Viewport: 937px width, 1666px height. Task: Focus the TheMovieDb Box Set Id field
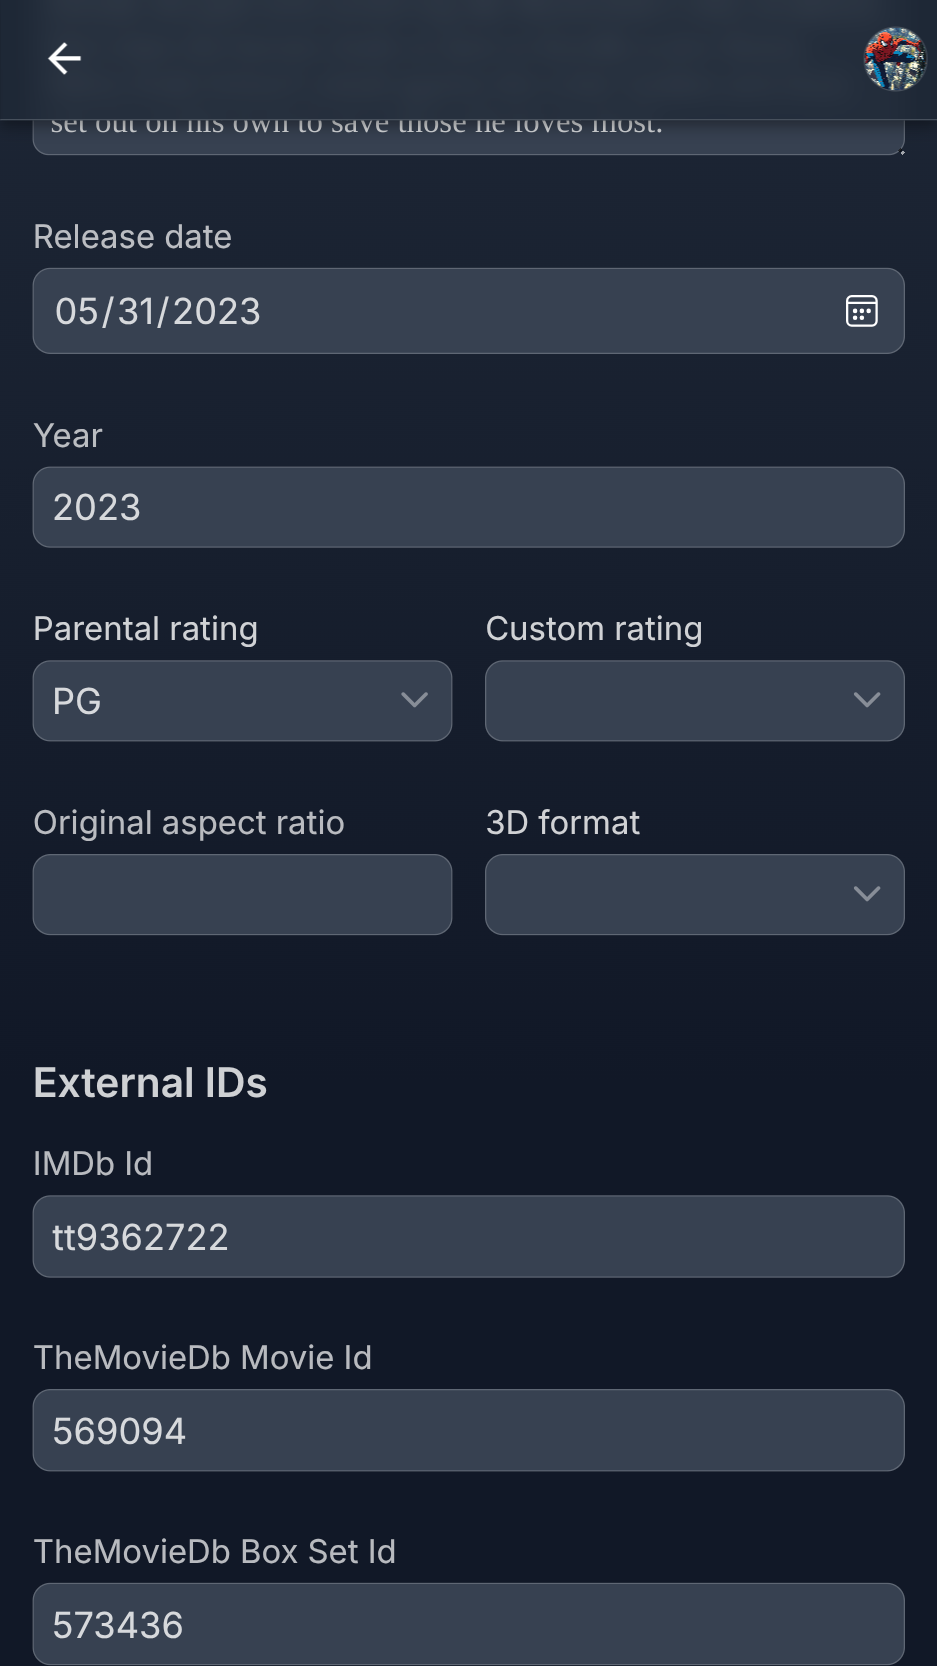(468, 1624)
